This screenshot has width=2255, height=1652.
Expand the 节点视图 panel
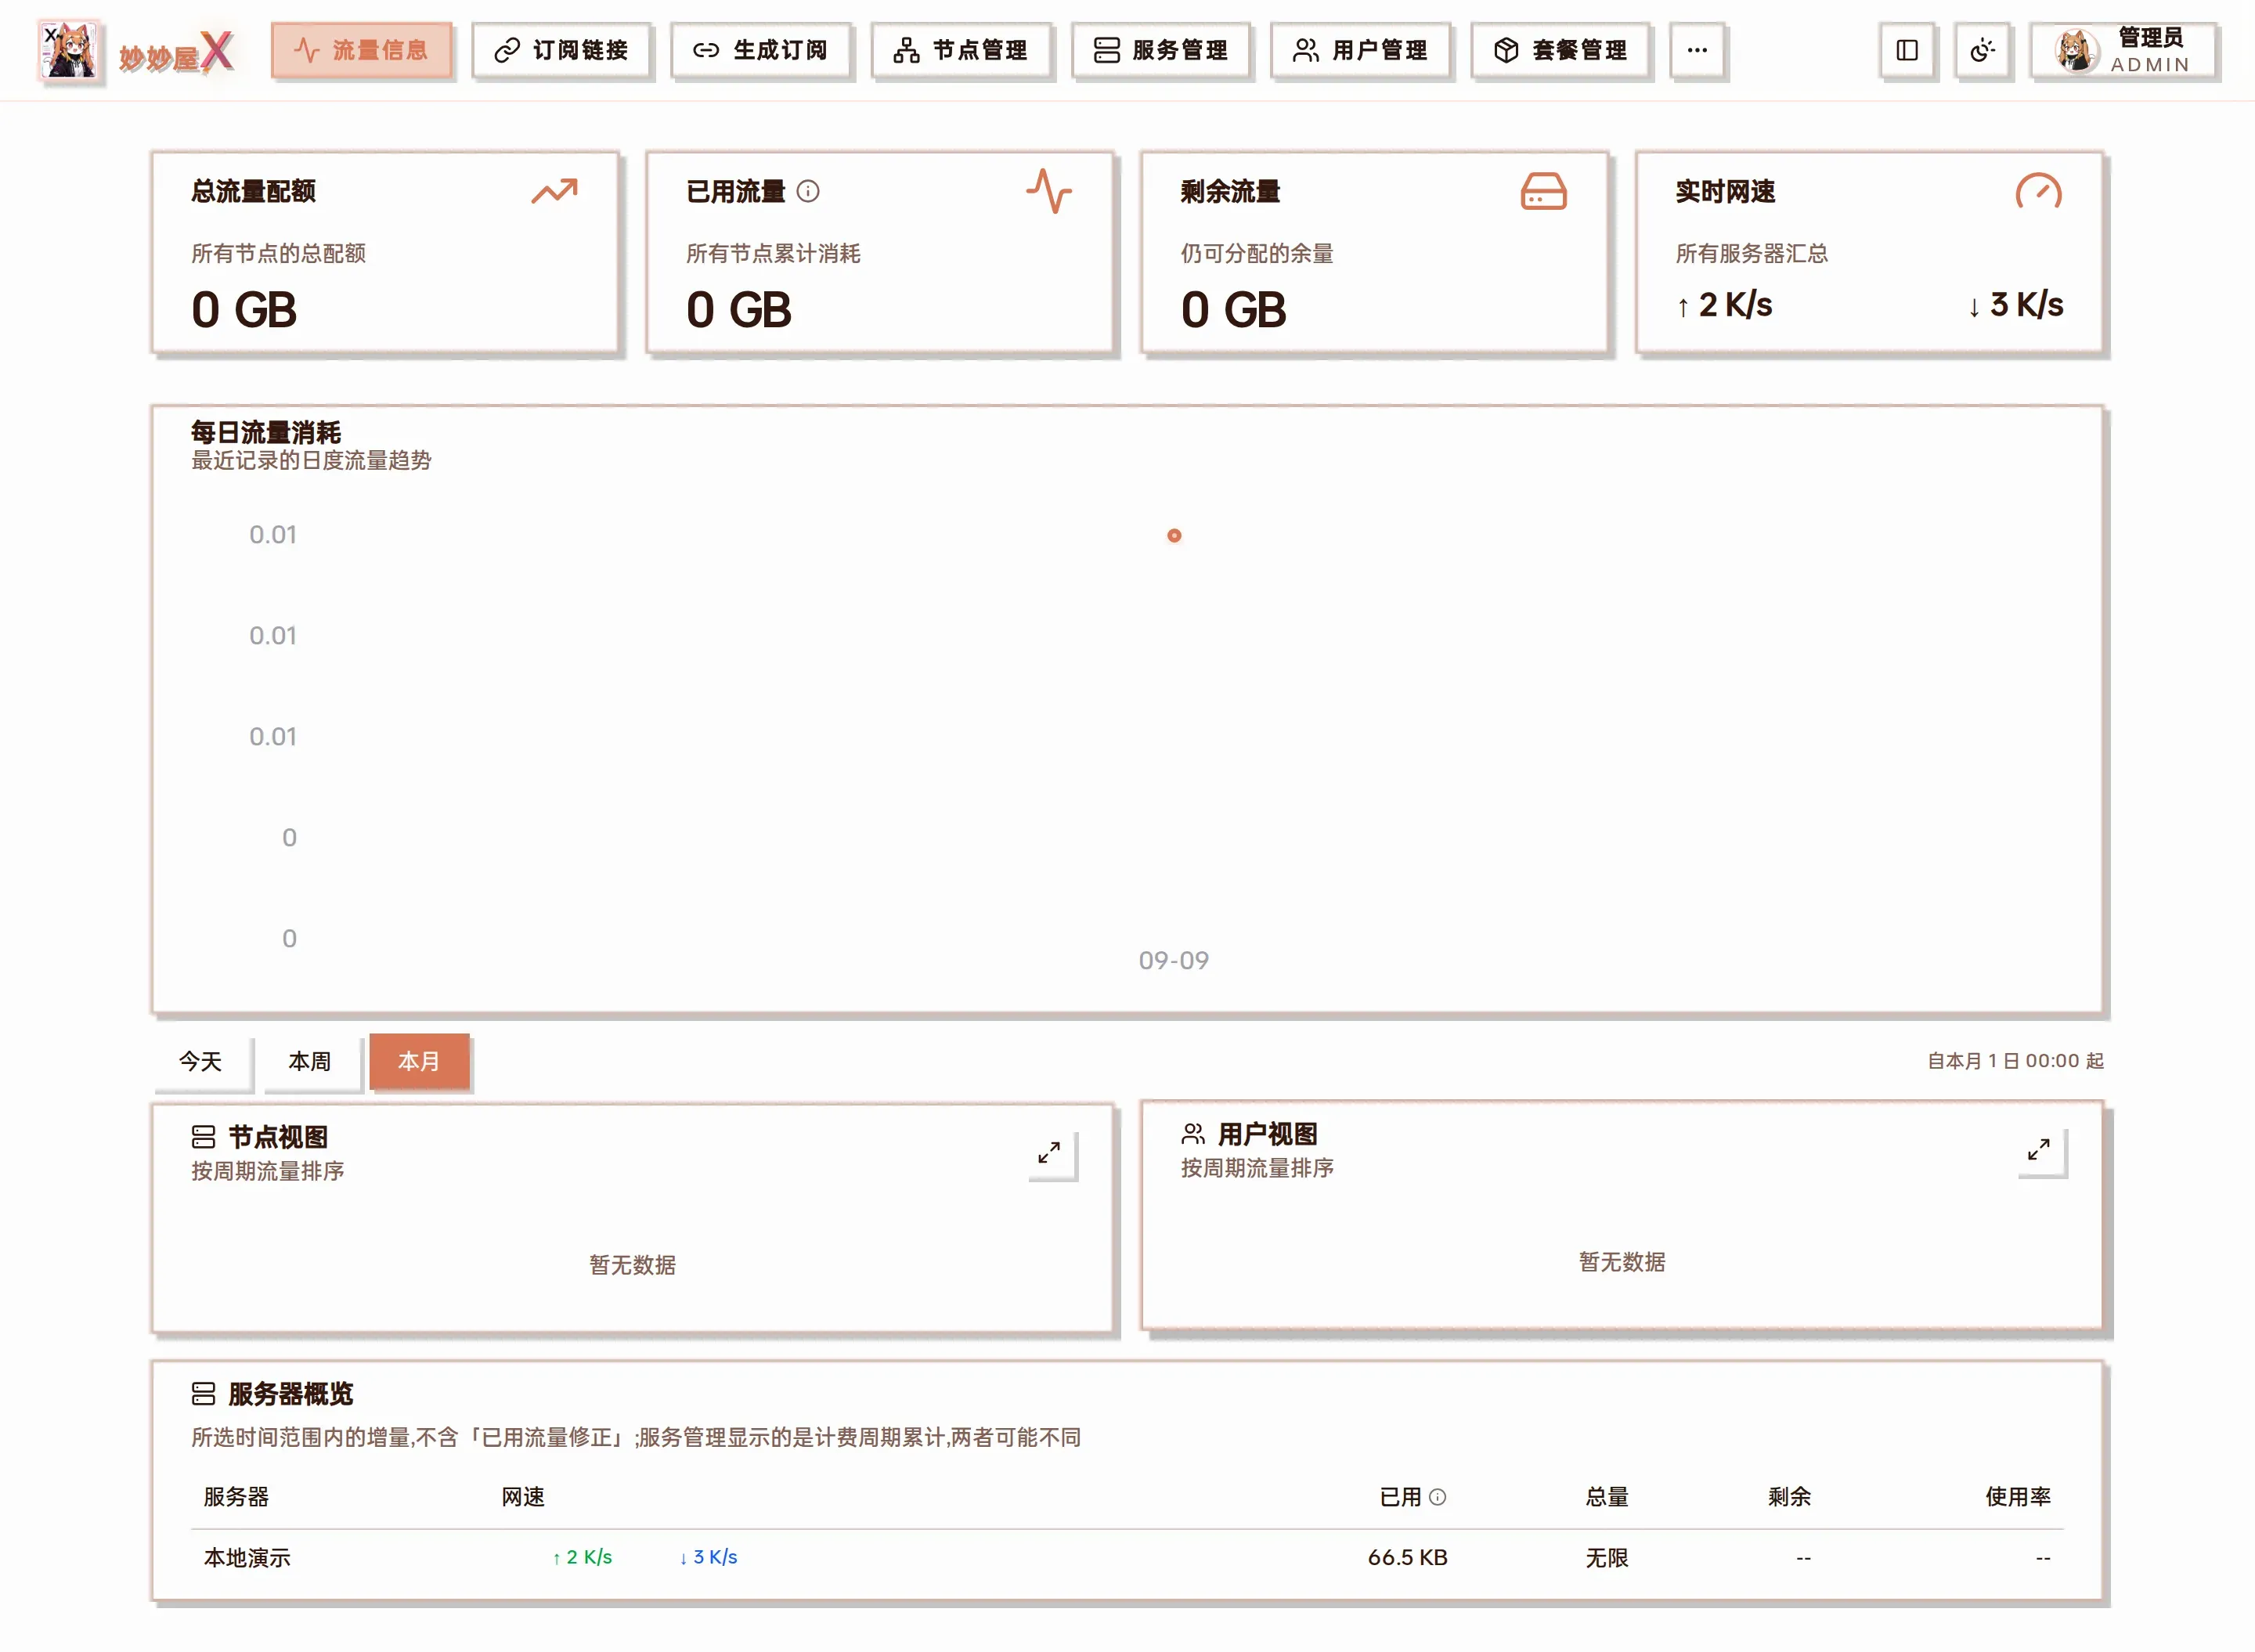coord(1049,1153)
